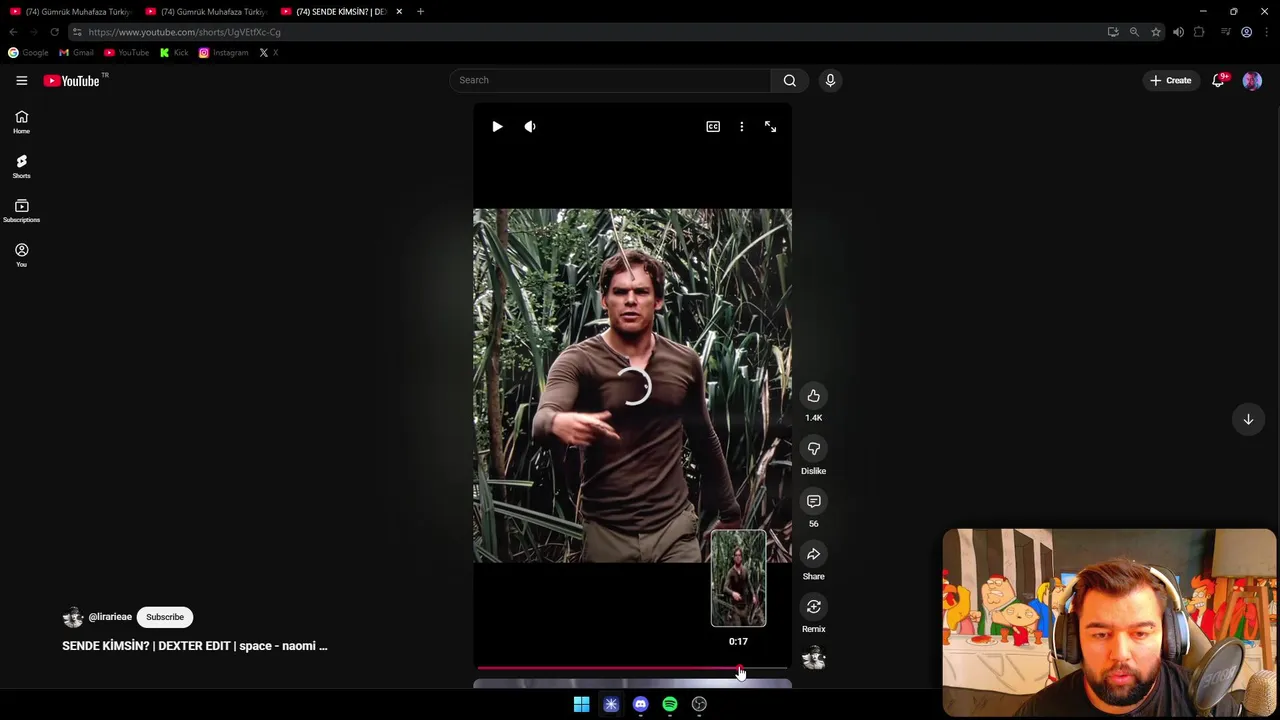Go to the next Short arrow

[x=1248, y=419]
